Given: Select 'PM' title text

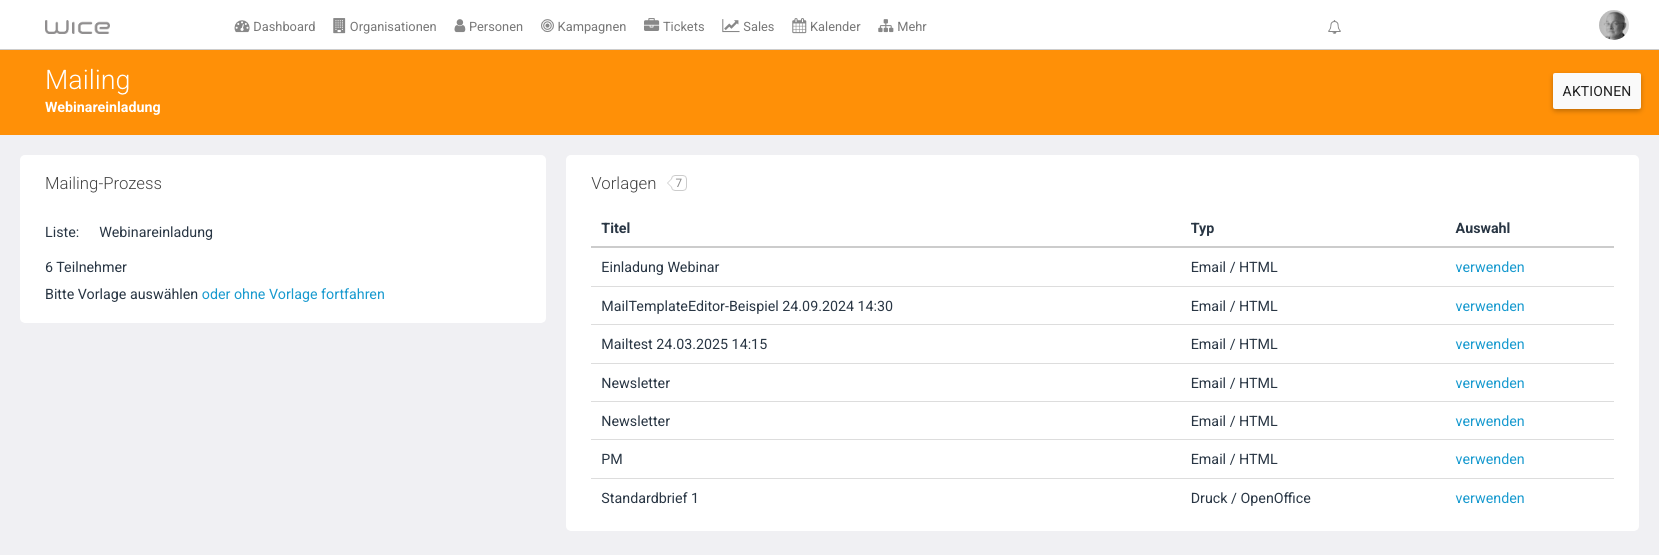Looking at the screenshot, I should coord(612,459).
